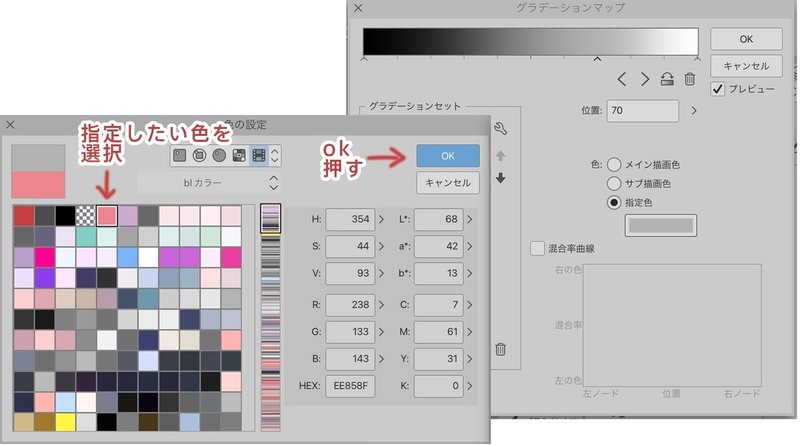Click the V value field showing 93

(x=350, y=273)
